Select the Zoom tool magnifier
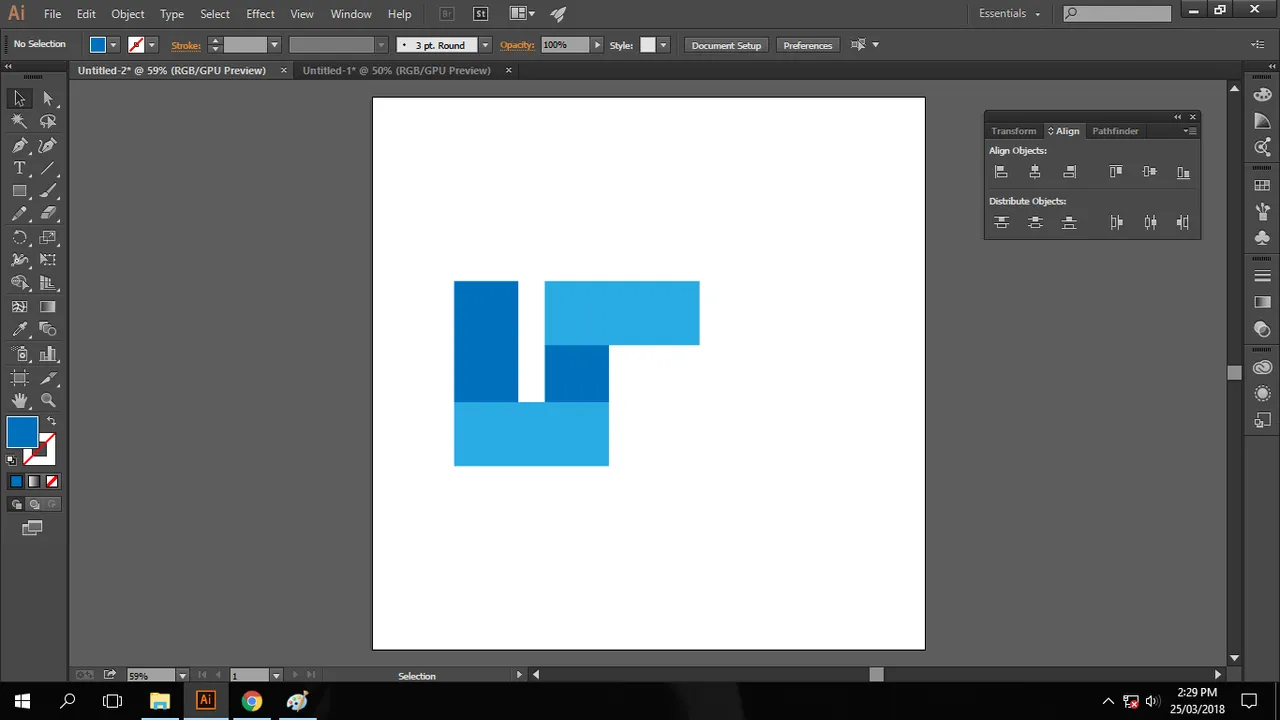The height and width of the screenshot is (720, 1280). (x=48, y=401)
